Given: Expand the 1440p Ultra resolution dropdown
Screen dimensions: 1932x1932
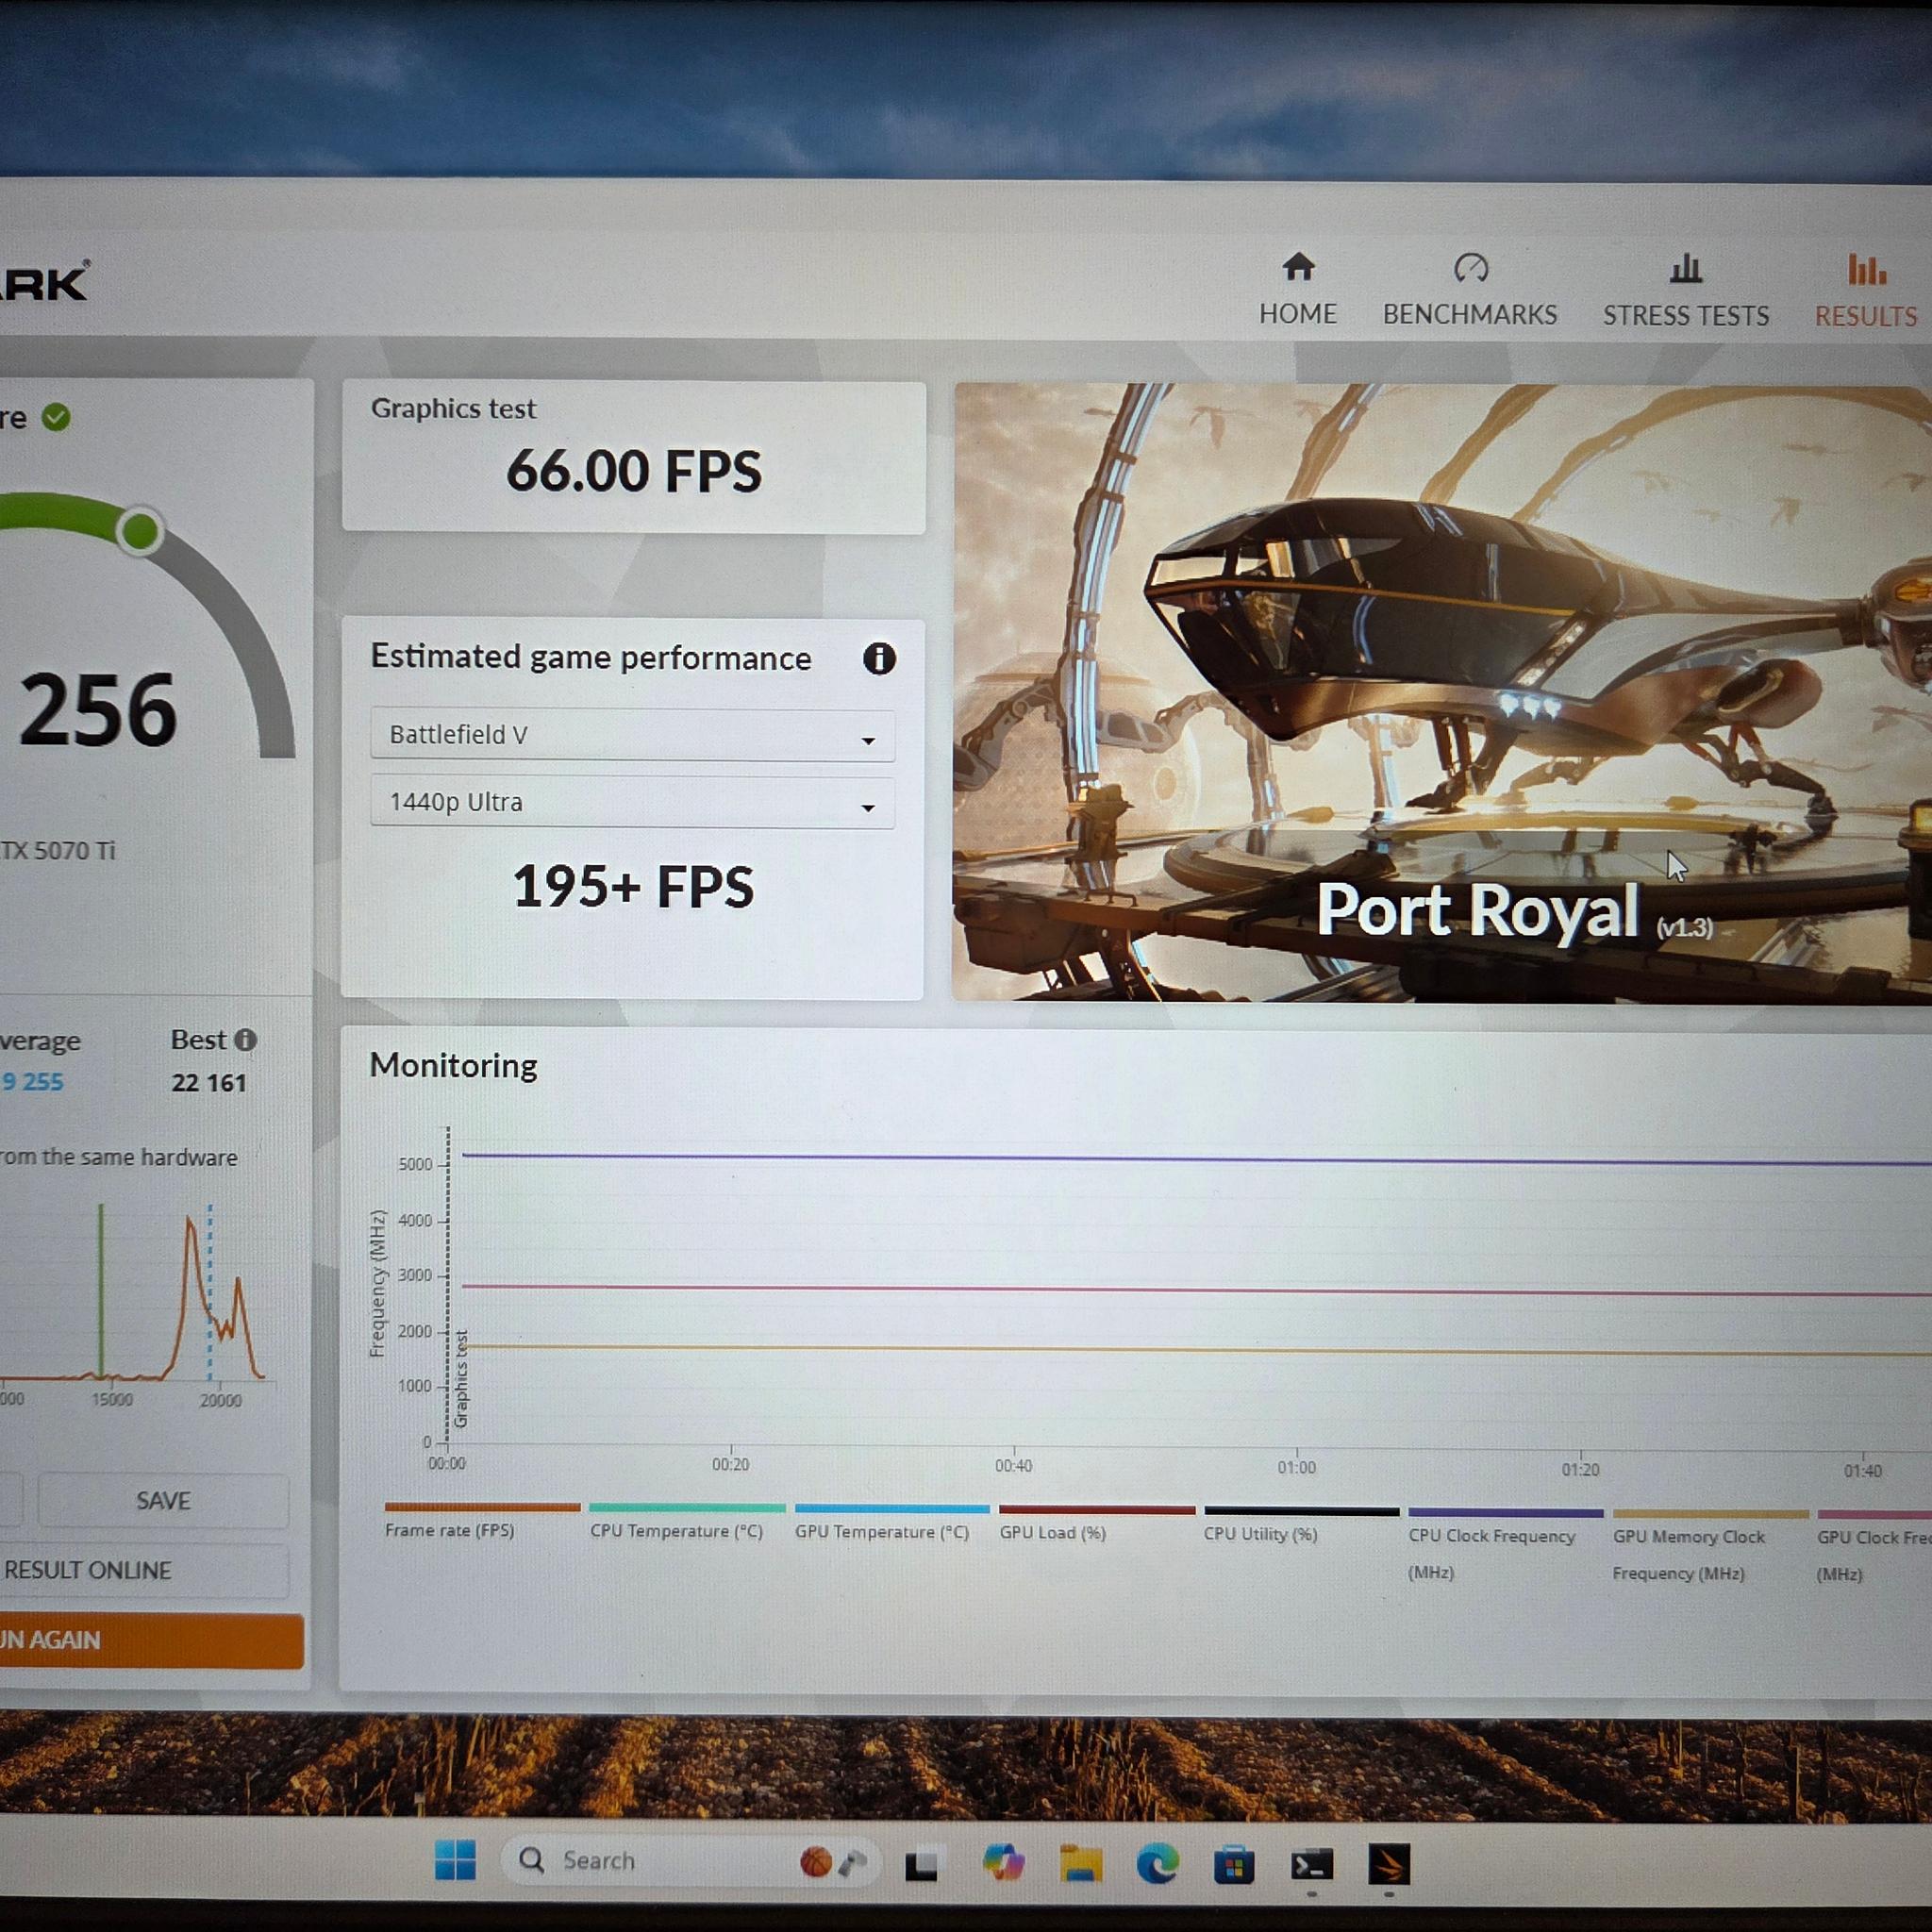Looking at the screenshot, I should [632, 803].
